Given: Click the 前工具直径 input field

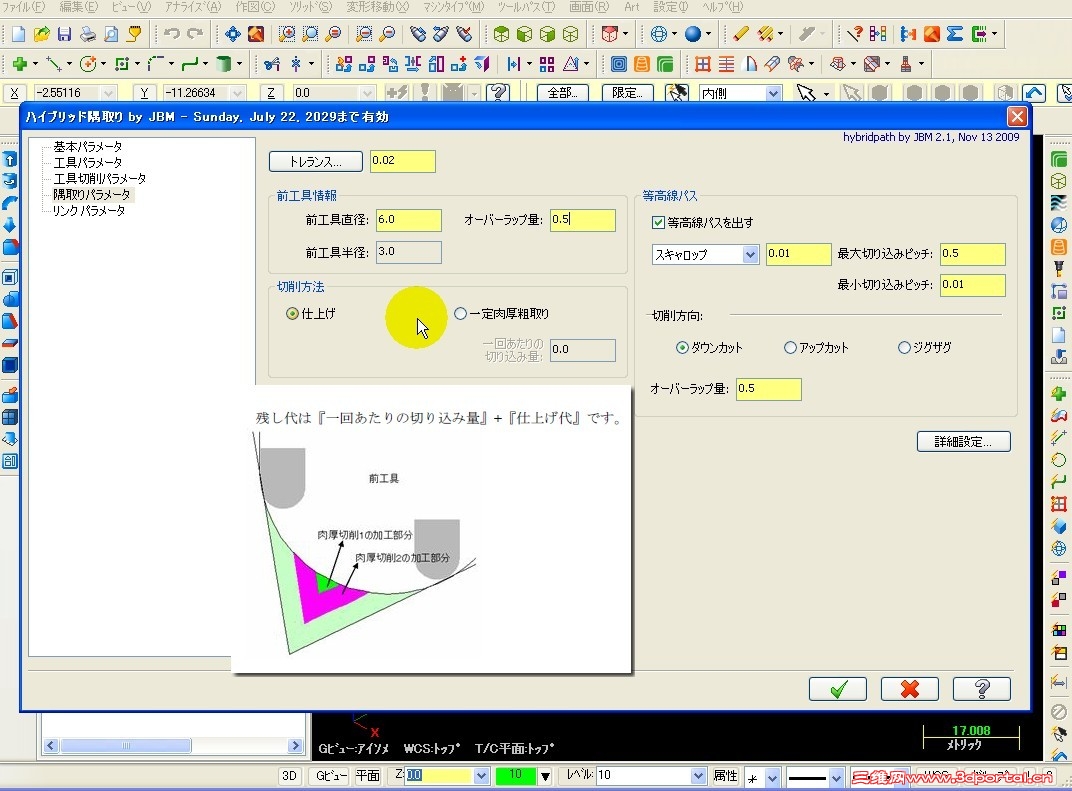Looking at the screenshot, I should point(409,219).
